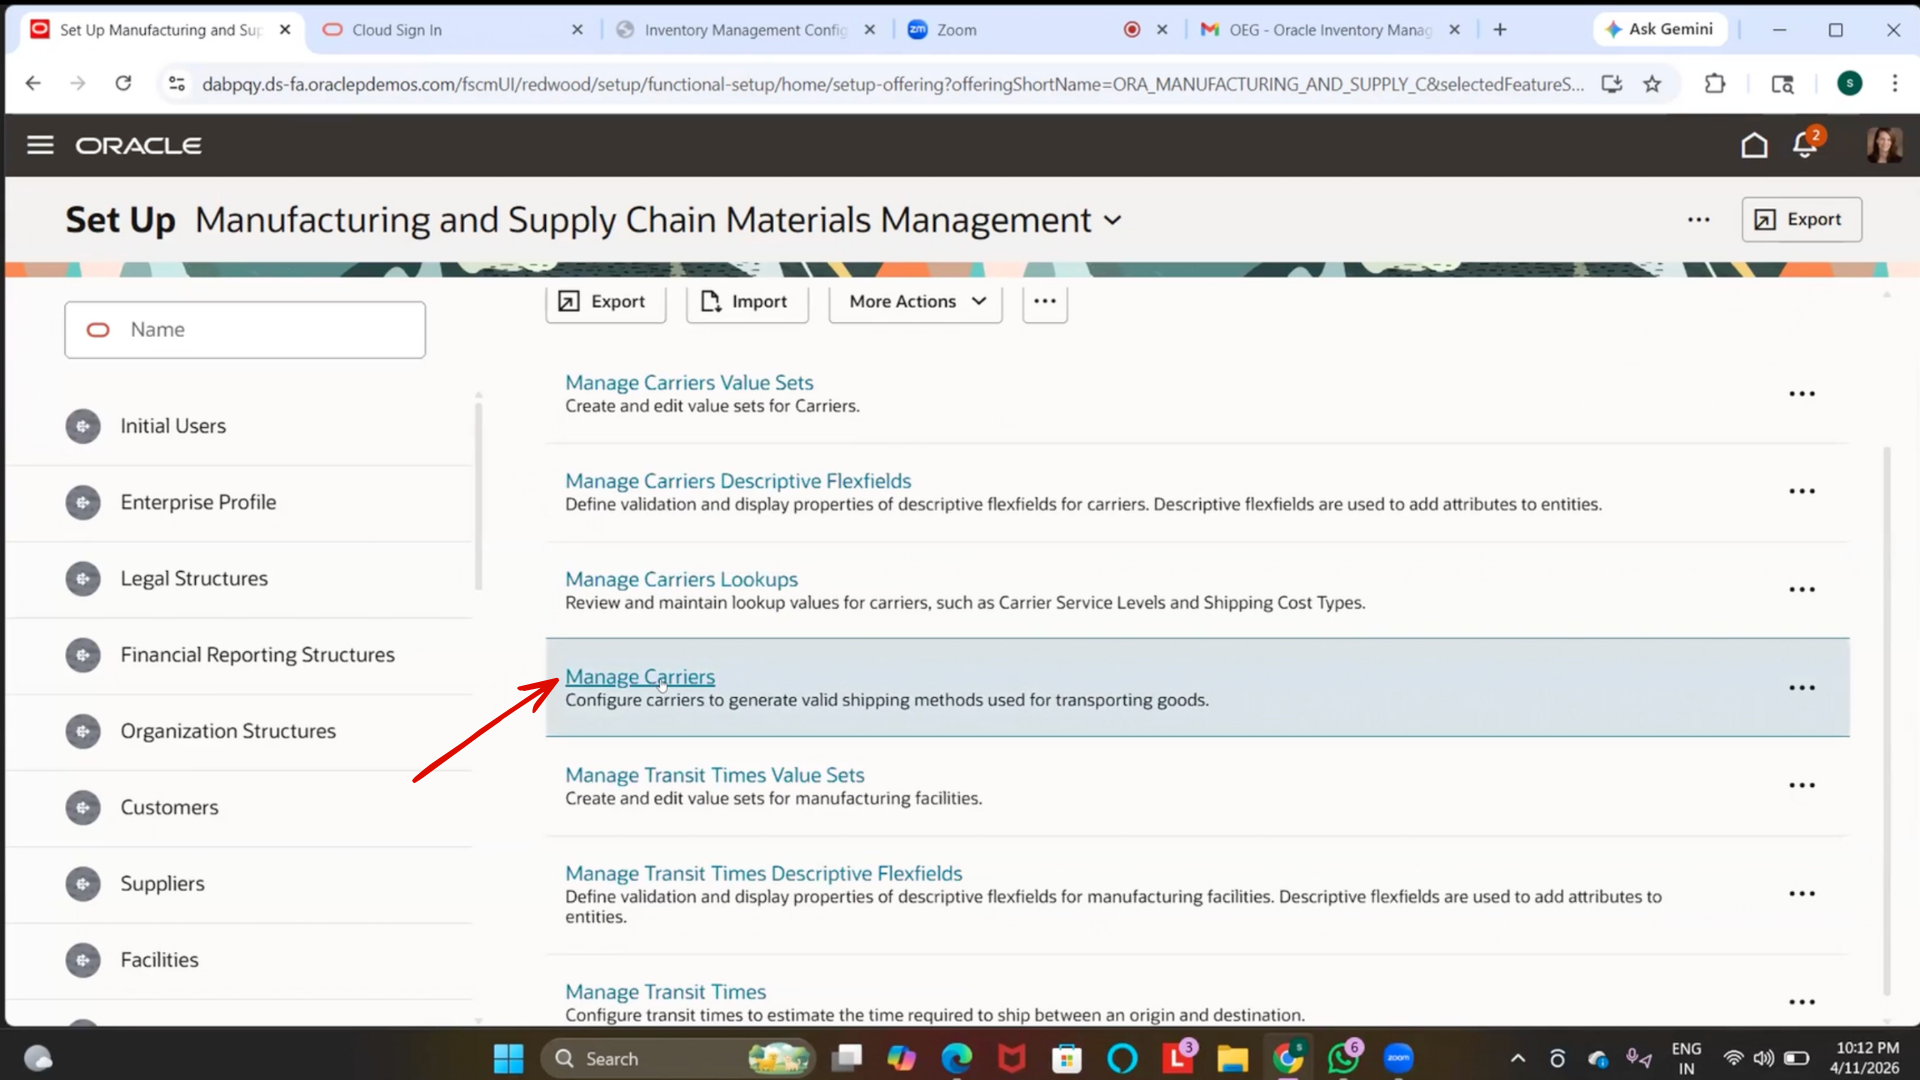Open Manage Carriers Lookups task
Image resolution: width=1920 pixels, height=1080 pixels.
click(681, 579)
